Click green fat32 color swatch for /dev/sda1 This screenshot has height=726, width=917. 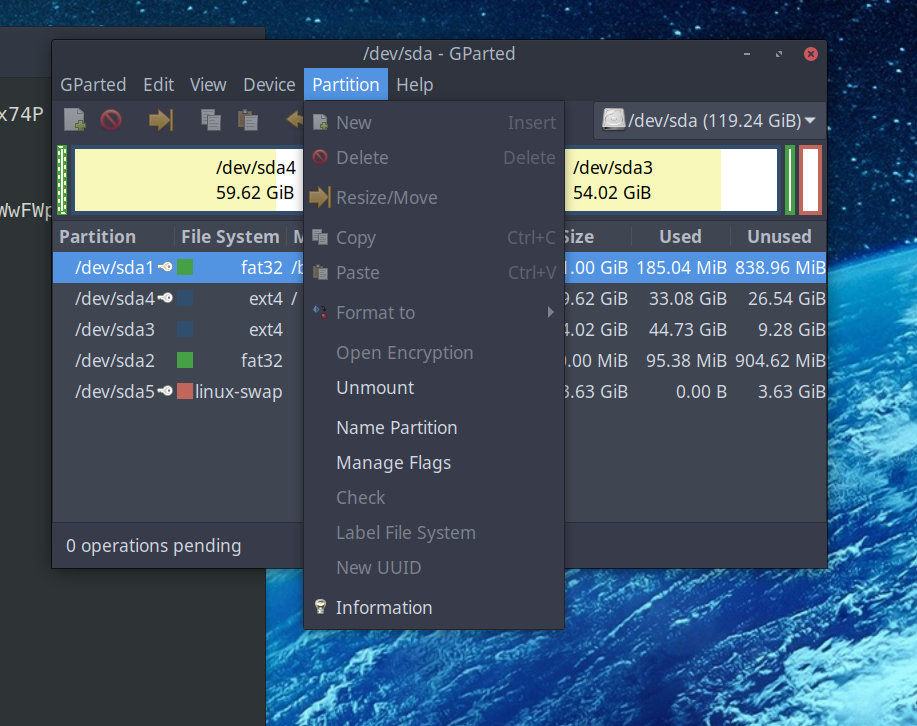click(185, 267)
